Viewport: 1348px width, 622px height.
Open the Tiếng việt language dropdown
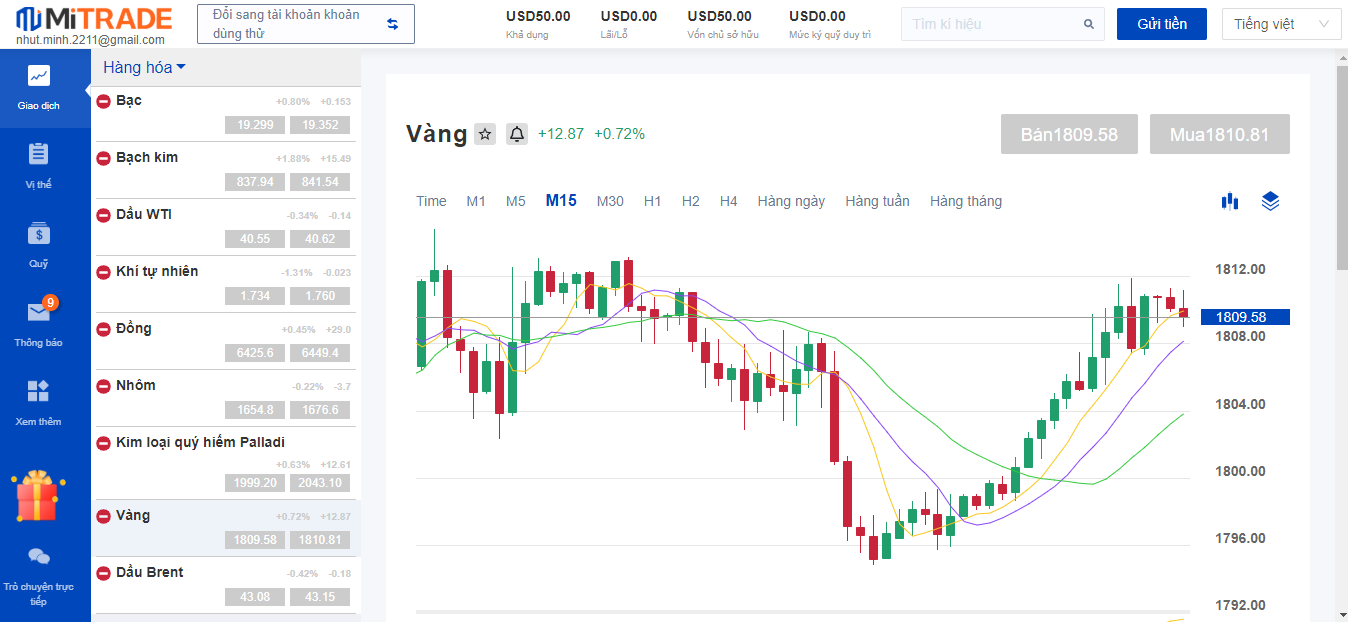1281,24
